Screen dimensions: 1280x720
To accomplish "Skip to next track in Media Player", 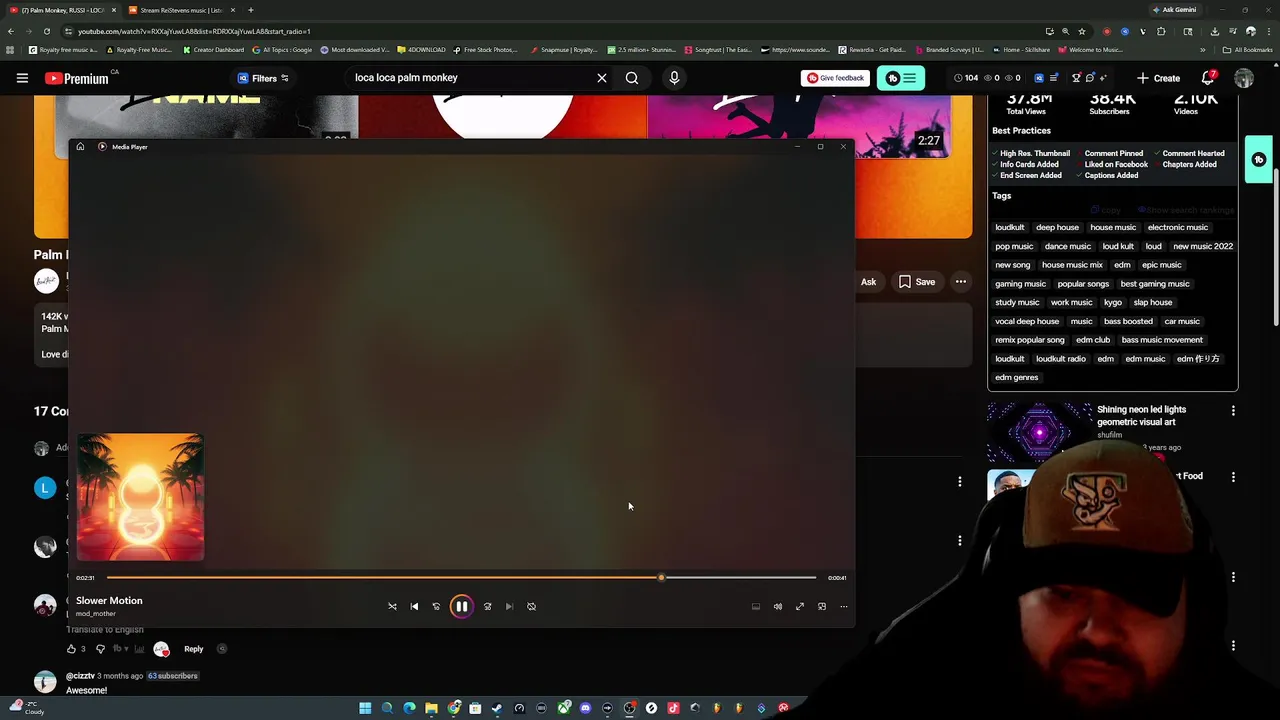I will coord(509,606).
